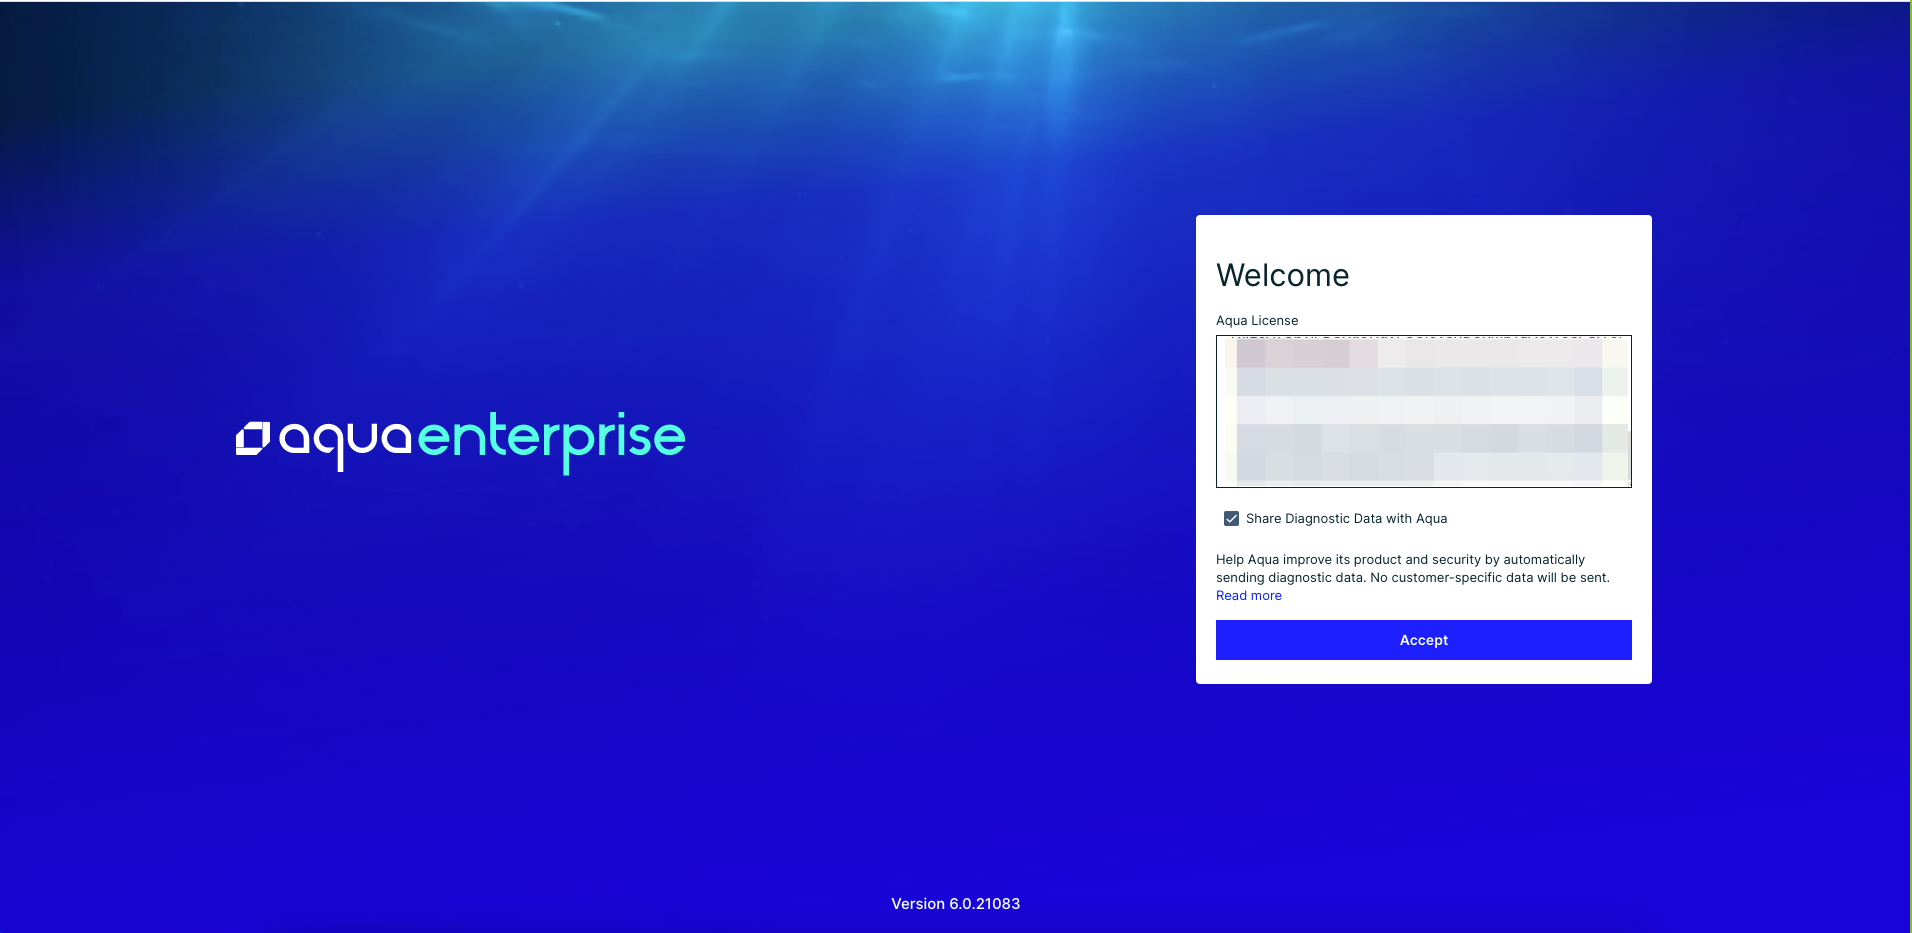The image size is (1912, 933).
Task: Focus the Aqua License text area
Action: tap(1423, 411)
